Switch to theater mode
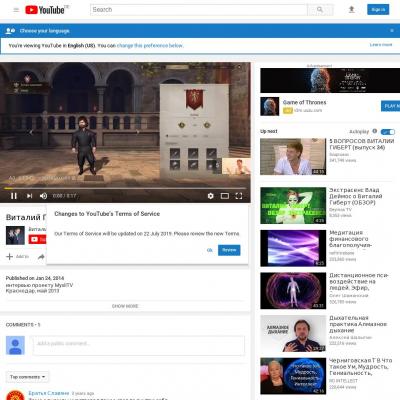 [225, 196]
